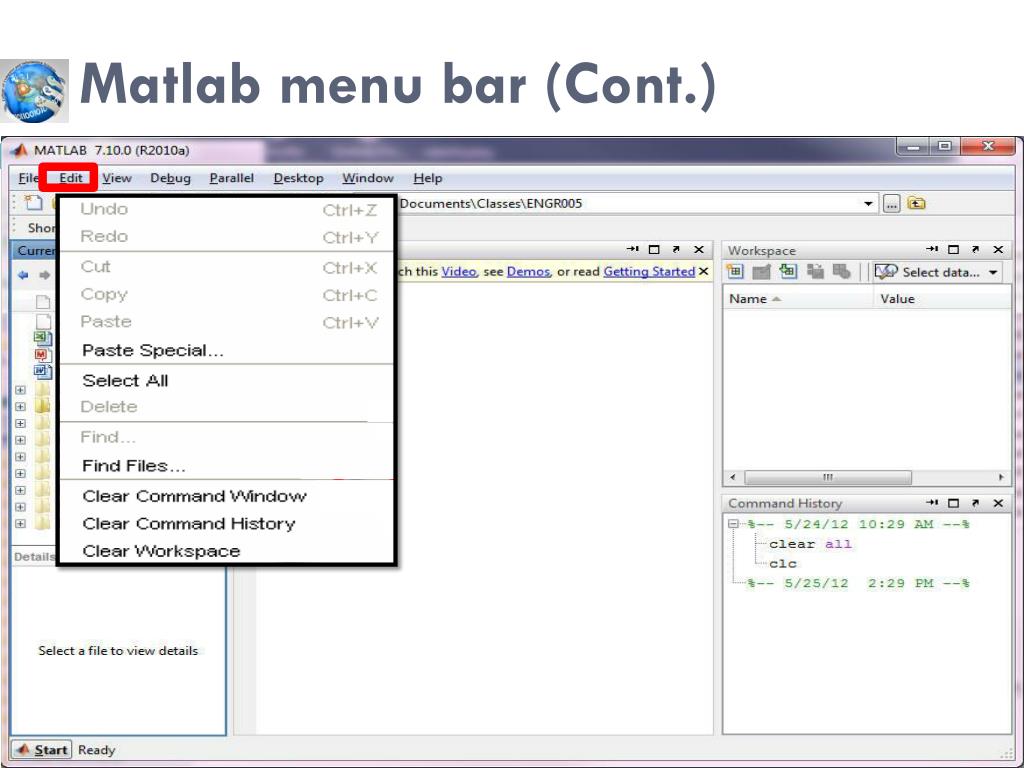The image size is (1024, 768).
Task: Maximize the Command Window panel
Action: (654, 249)
